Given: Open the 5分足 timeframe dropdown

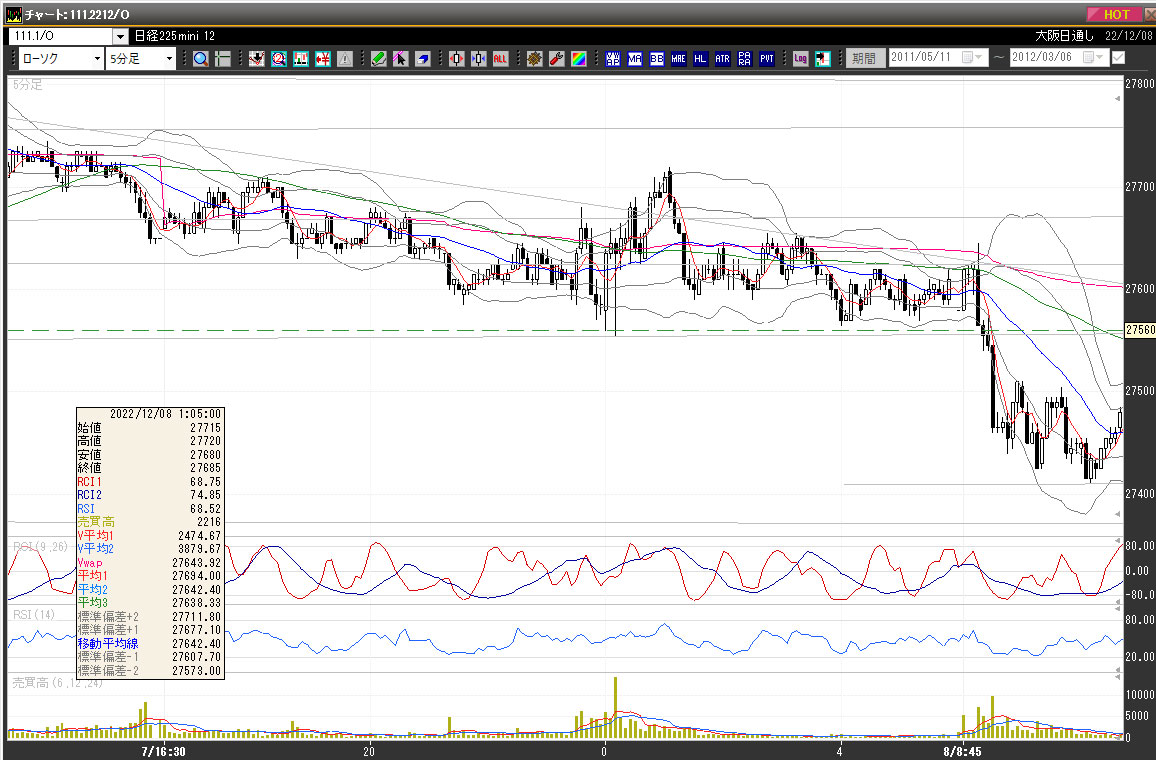Looking at the screenshot, I should [x=169, y=58].
